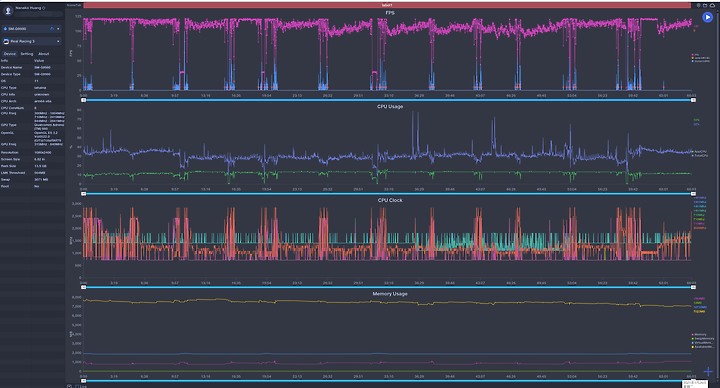
Task: Toggle the AppCPU series in the legend
Action: tap(700, 152)
